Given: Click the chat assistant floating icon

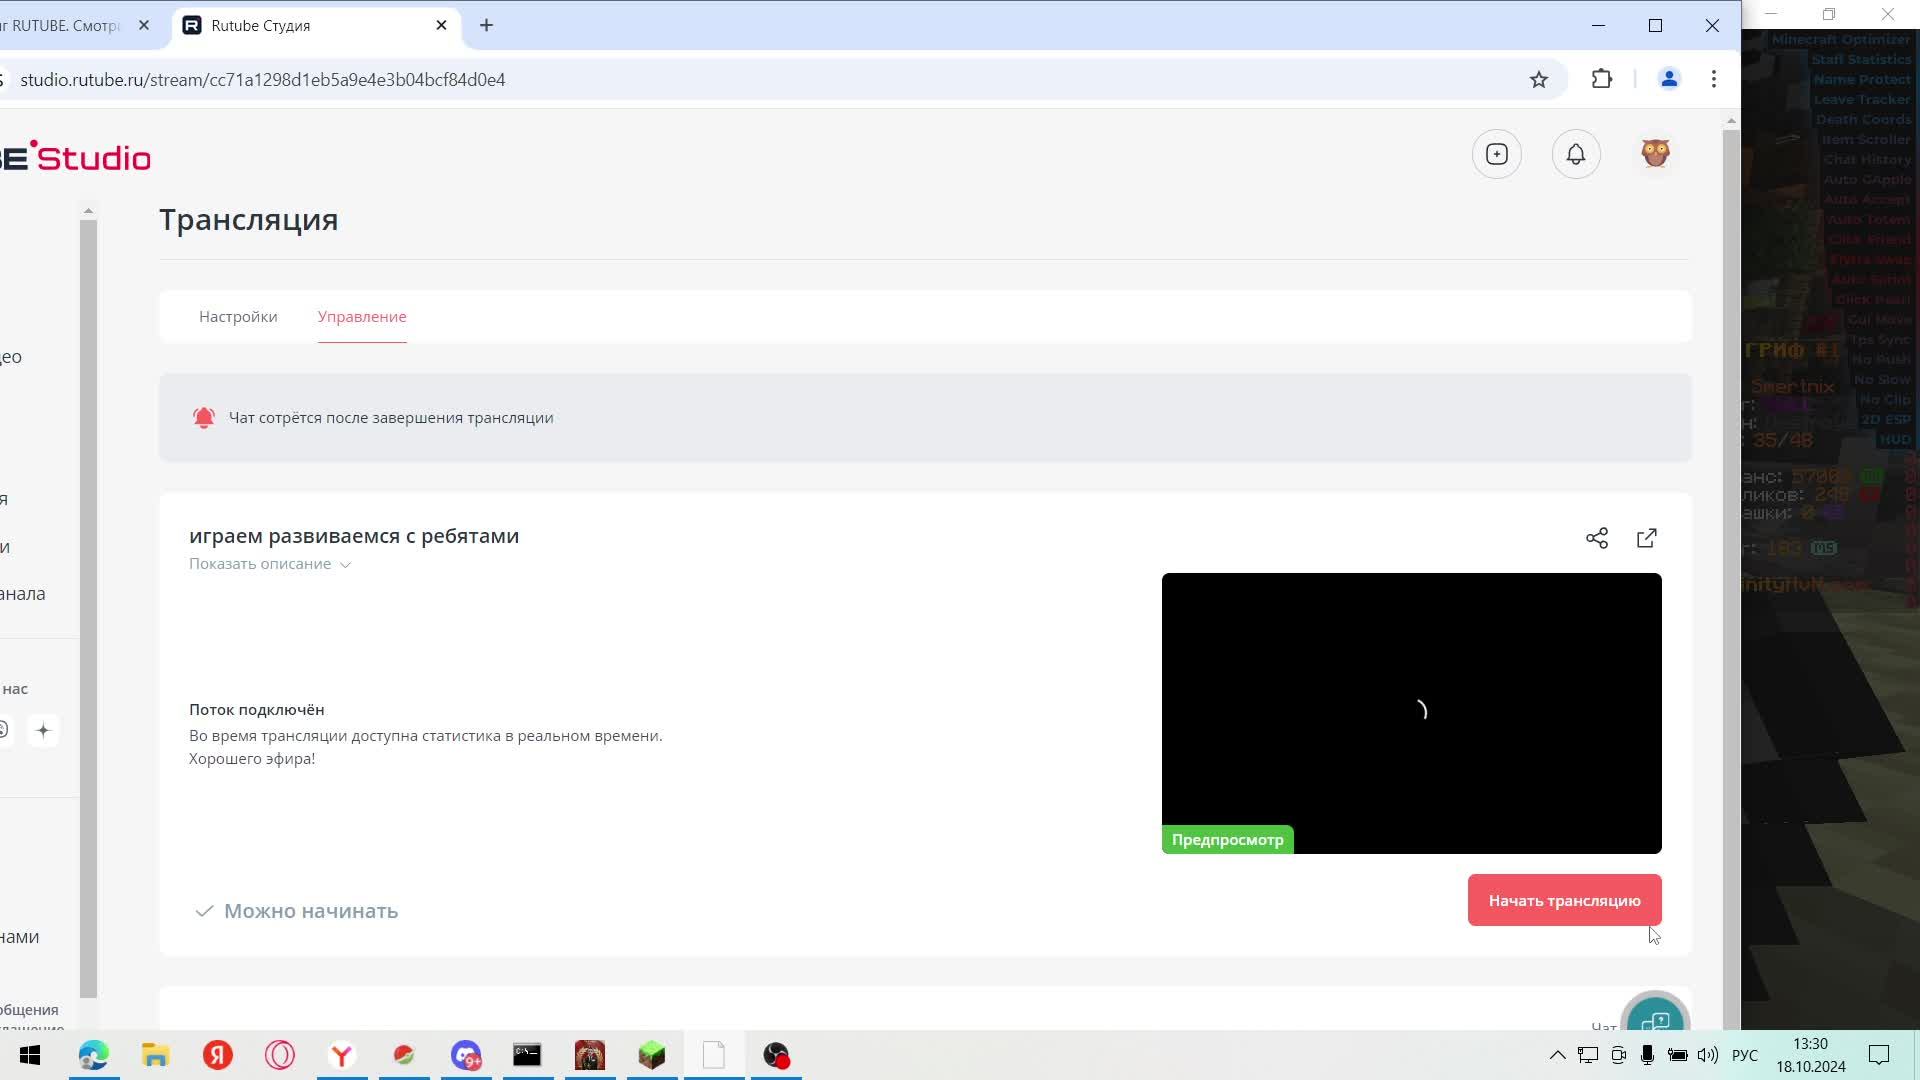Looking at the screenshot, I should tap(1660, 1015).
